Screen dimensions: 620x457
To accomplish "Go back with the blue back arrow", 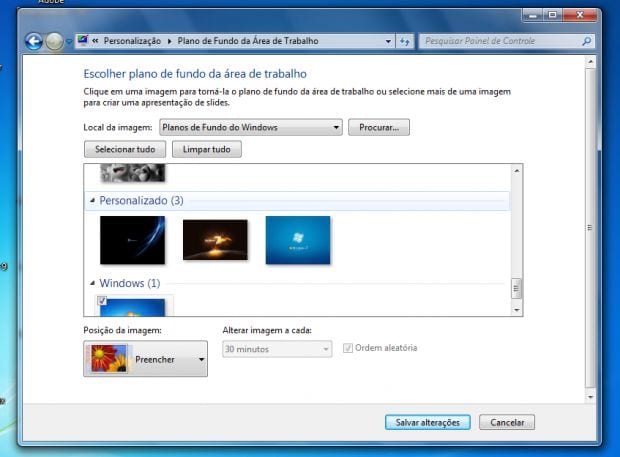I will click(x=34, y=41).
